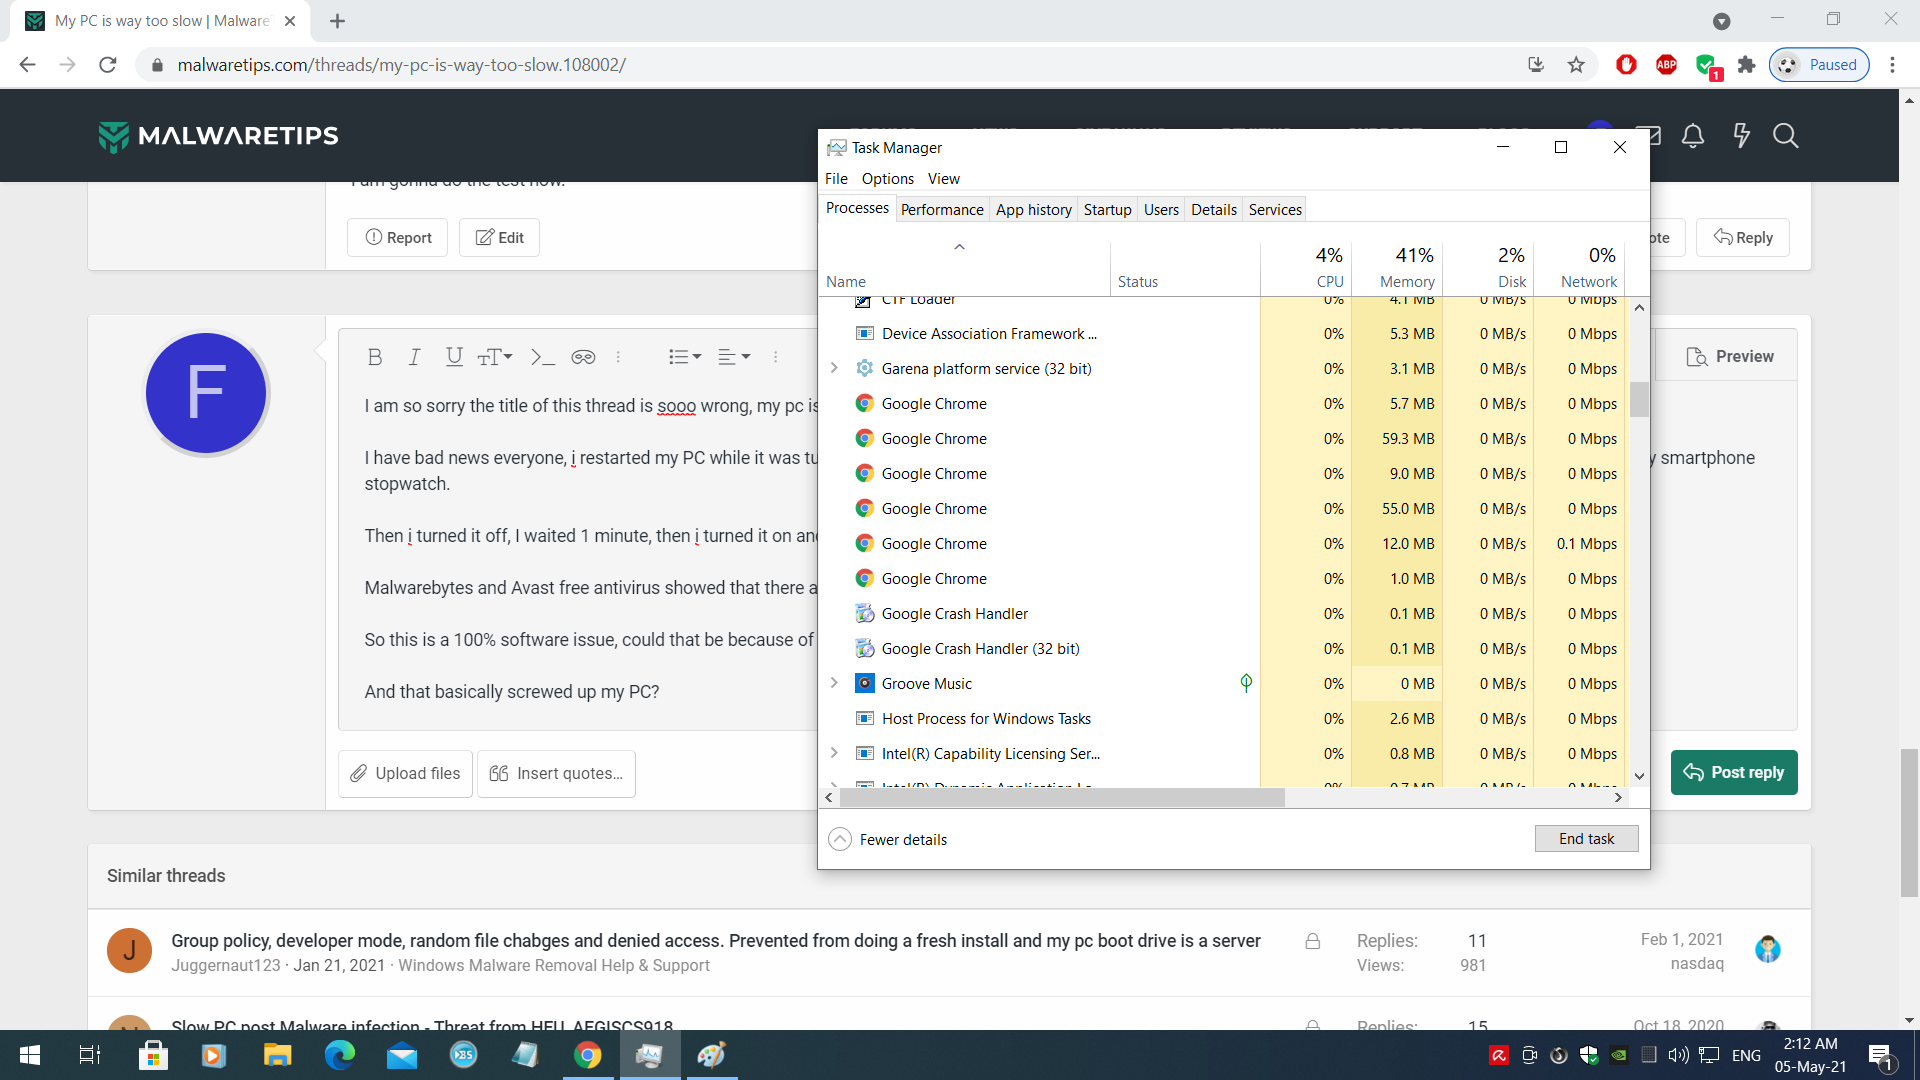
Task: Bookmark page with the star icon
Action: point(1576,65)
